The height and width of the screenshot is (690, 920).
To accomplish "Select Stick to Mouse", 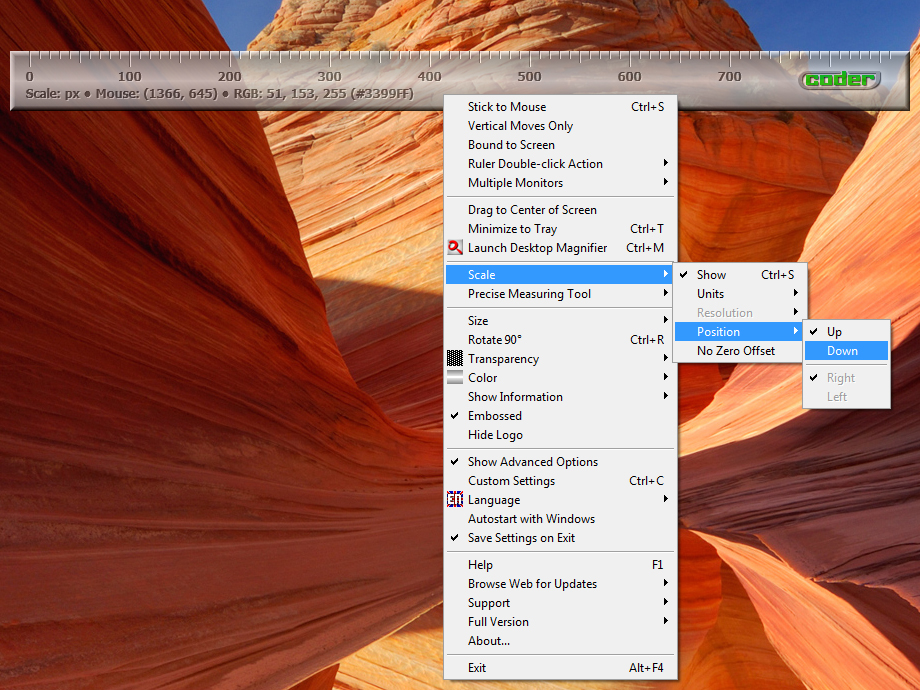I will tap(507, 107).
